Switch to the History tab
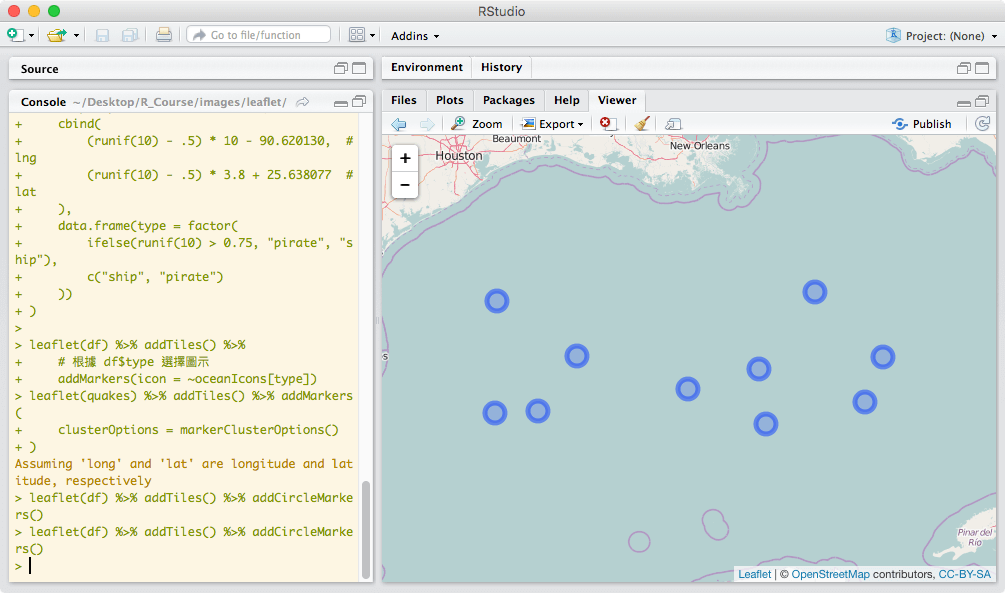The image size is (1005, 593). click(x=501, y=68)
